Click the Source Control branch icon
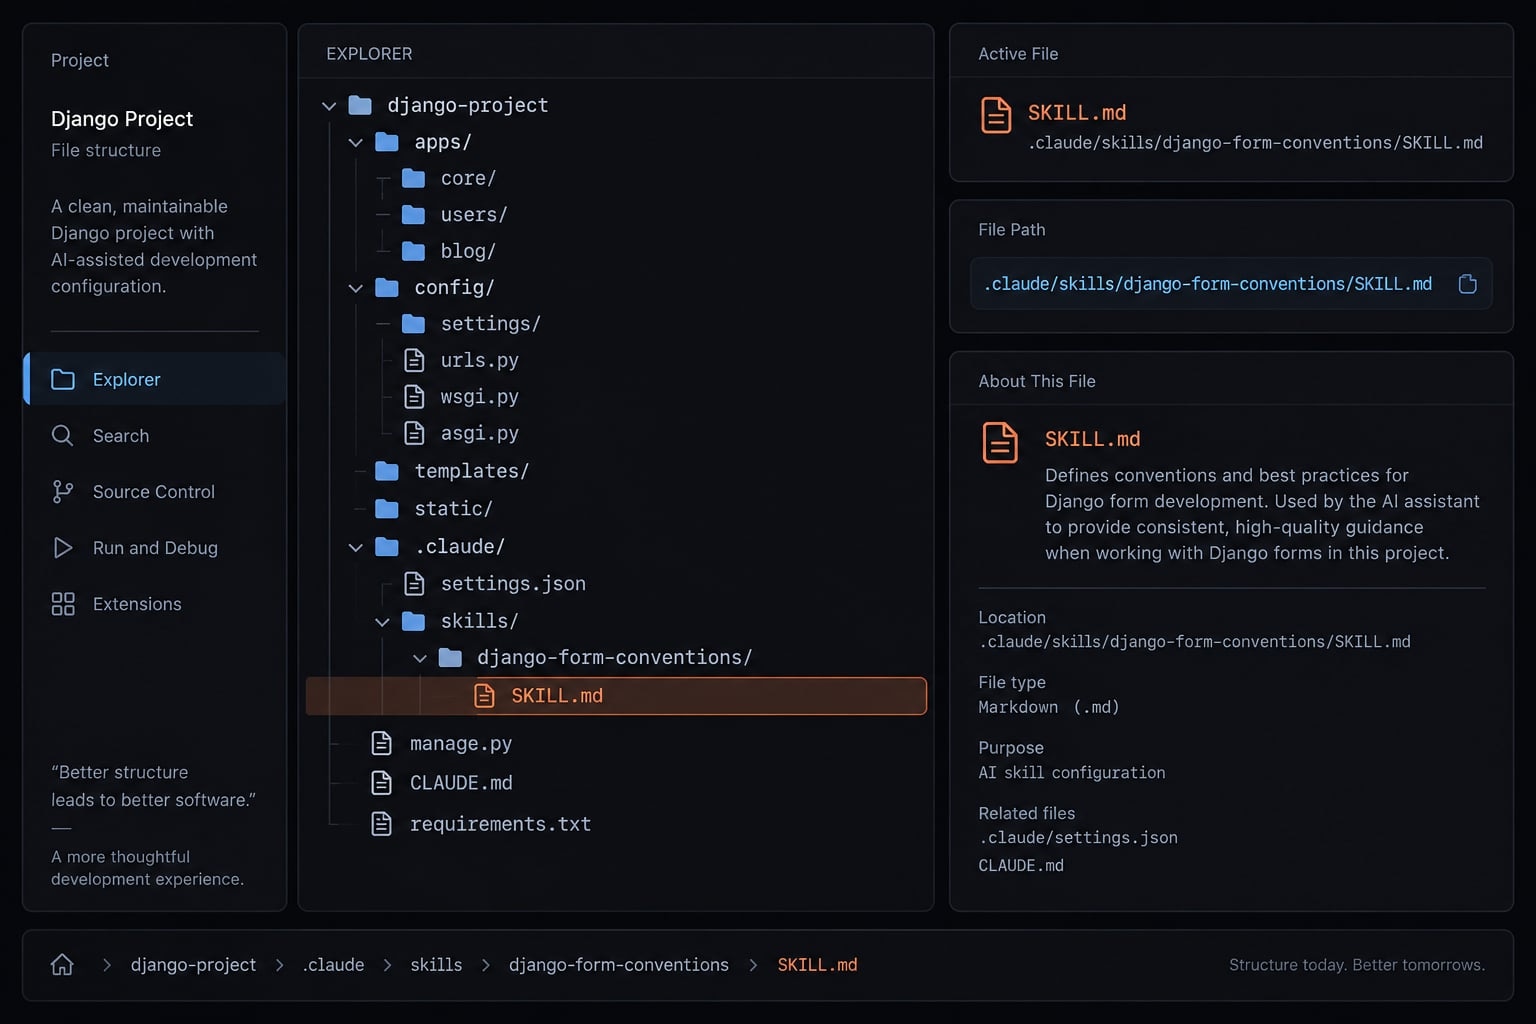Screen dimensions: 1536x1024 [x=62, y=491]
